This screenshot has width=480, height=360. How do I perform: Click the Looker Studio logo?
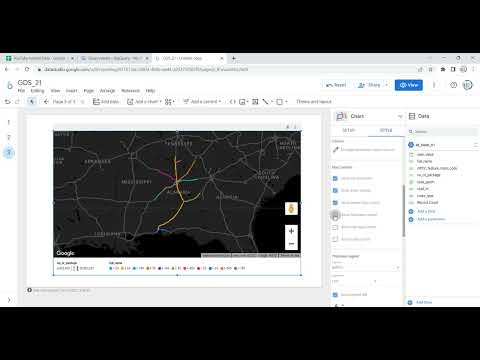[9, 85]
